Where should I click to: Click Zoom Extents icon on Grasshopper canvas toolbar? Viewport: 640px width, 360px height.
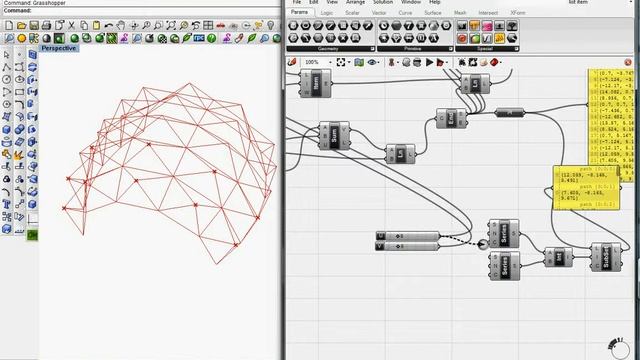(x=341, y=62)
